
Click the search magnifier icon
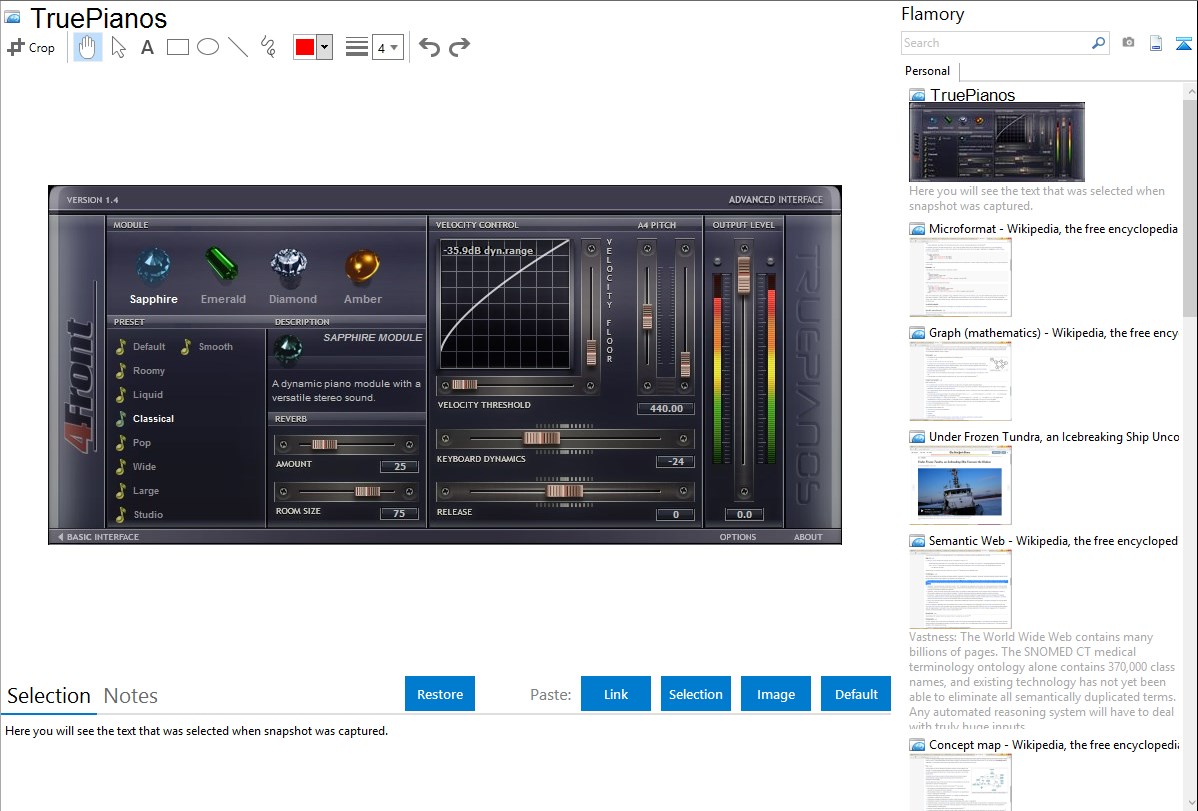(1098, 43)
